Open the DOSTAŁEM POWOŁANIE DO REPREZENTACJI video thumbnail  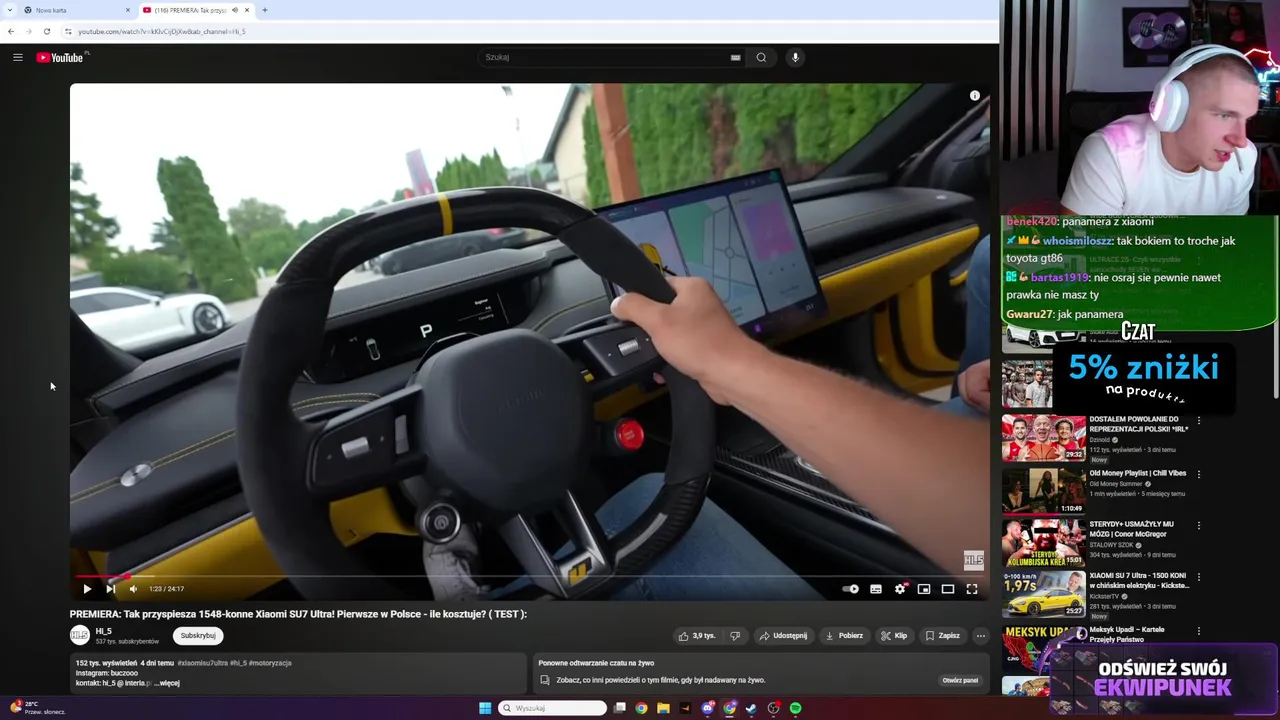click(x=1044, y=438)
